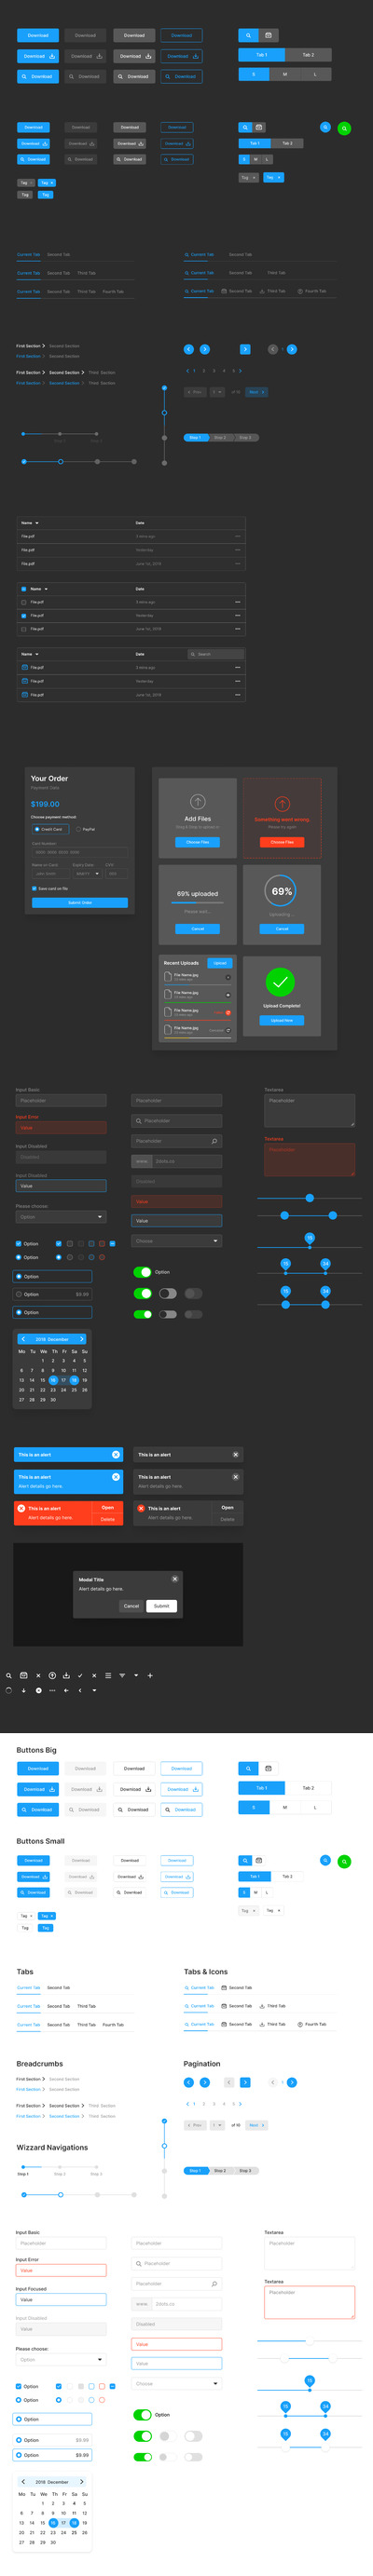The image size is (373, 2576).
Task: Select the Credit Card payment radio
Action: (x=37, y=828)
